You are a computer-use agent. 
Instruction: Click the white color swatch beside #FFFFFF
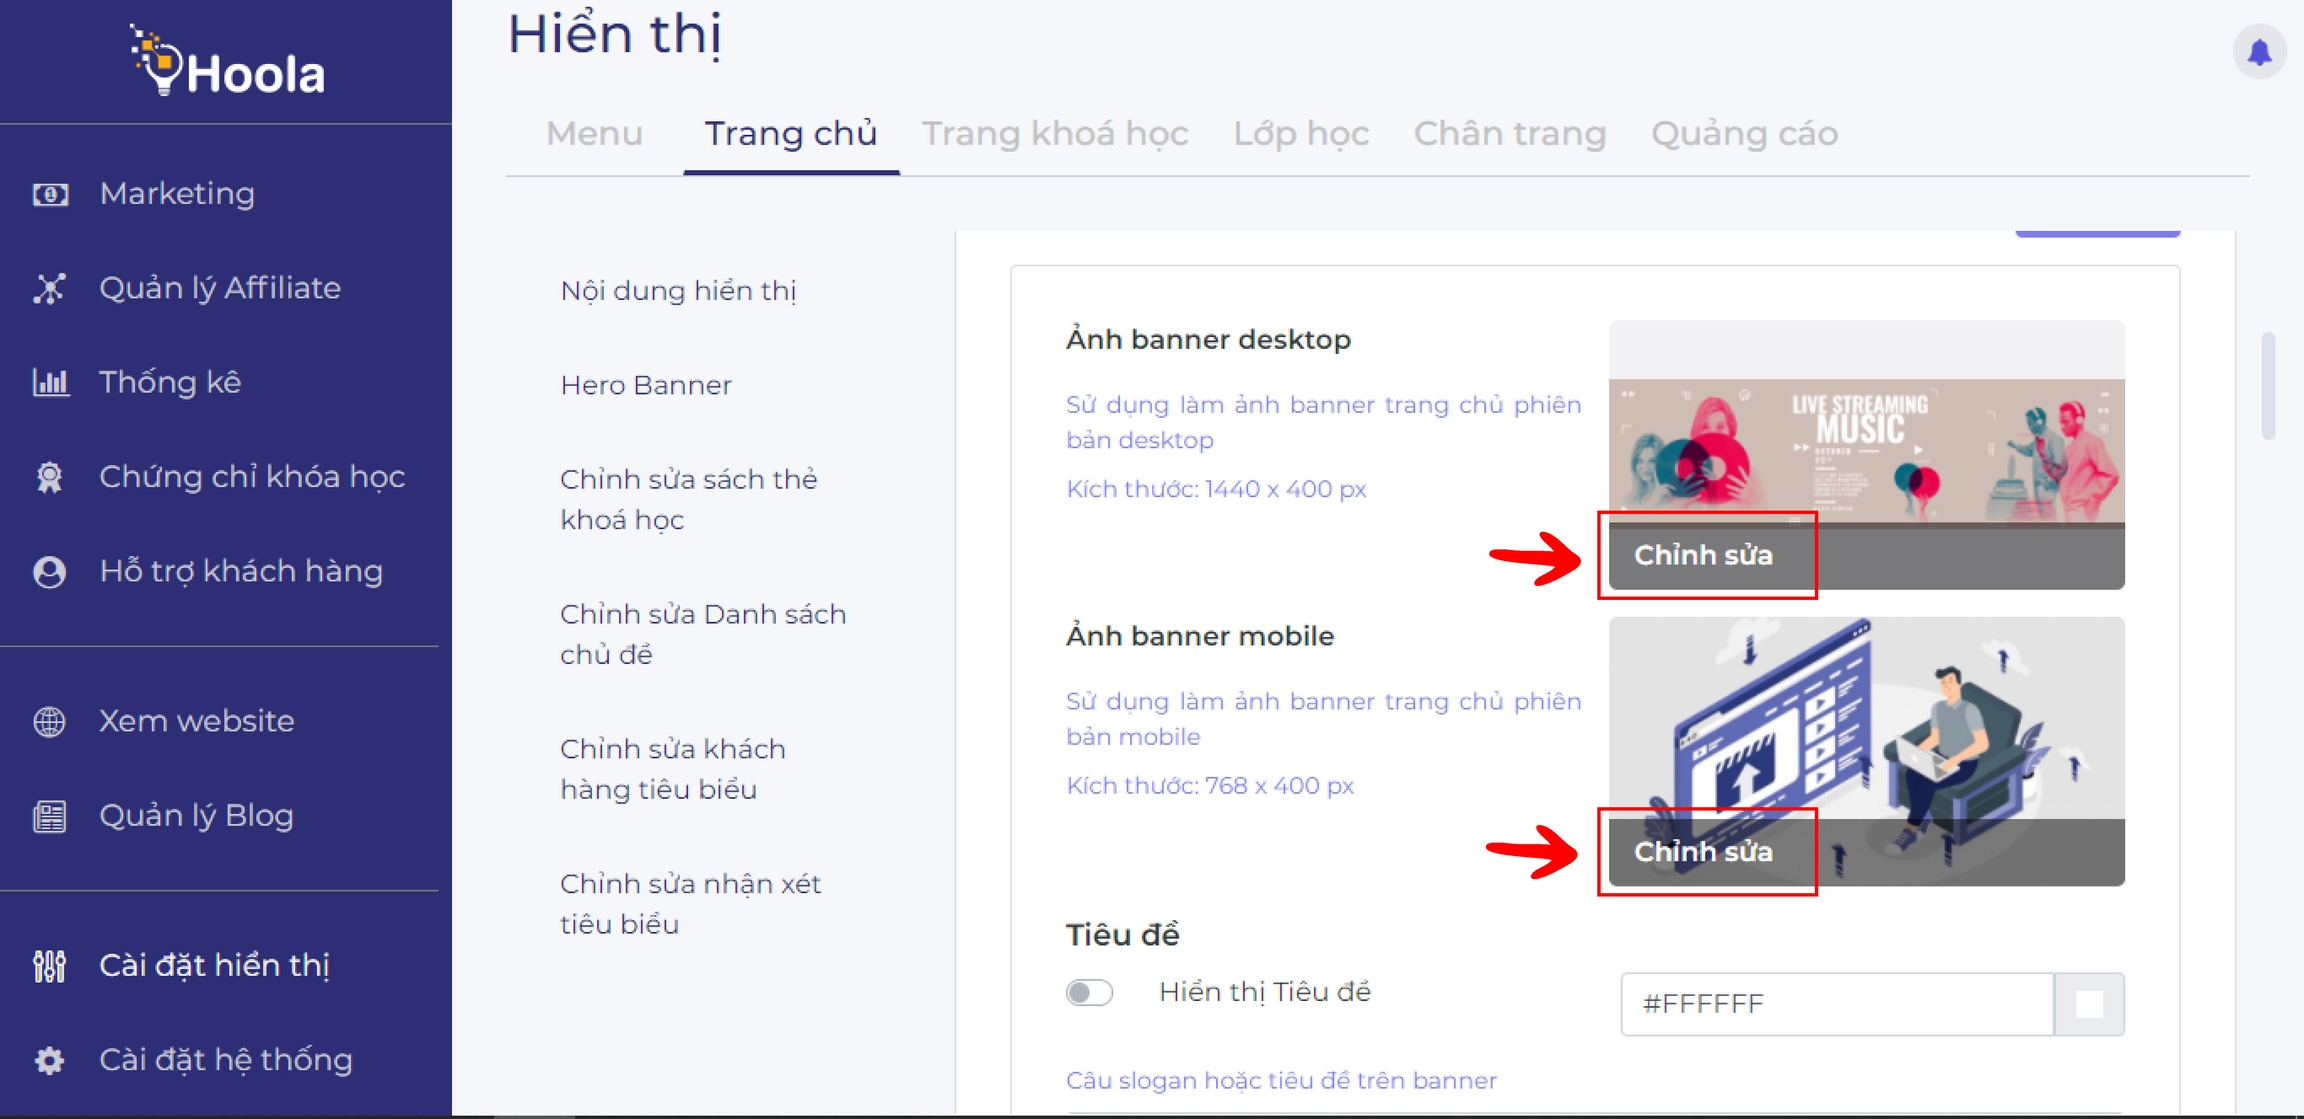click(x=2089, y=1004)
